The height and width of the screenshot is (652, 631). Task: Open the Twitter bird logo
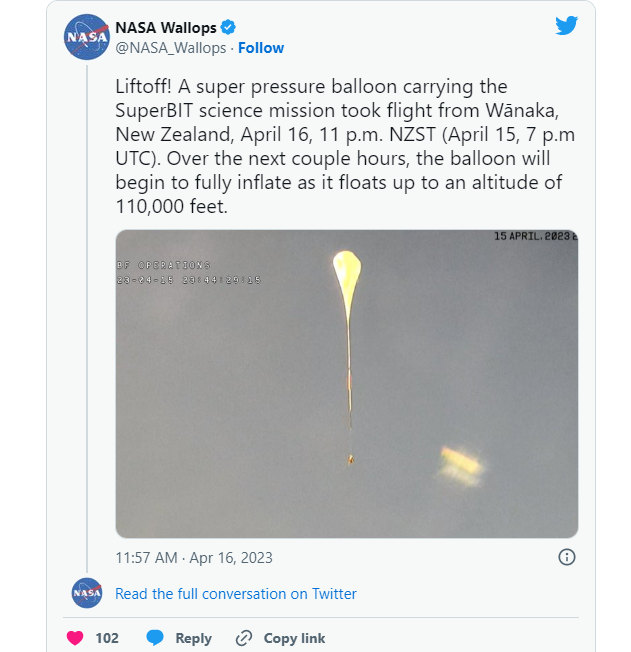[x=567, y=26]
